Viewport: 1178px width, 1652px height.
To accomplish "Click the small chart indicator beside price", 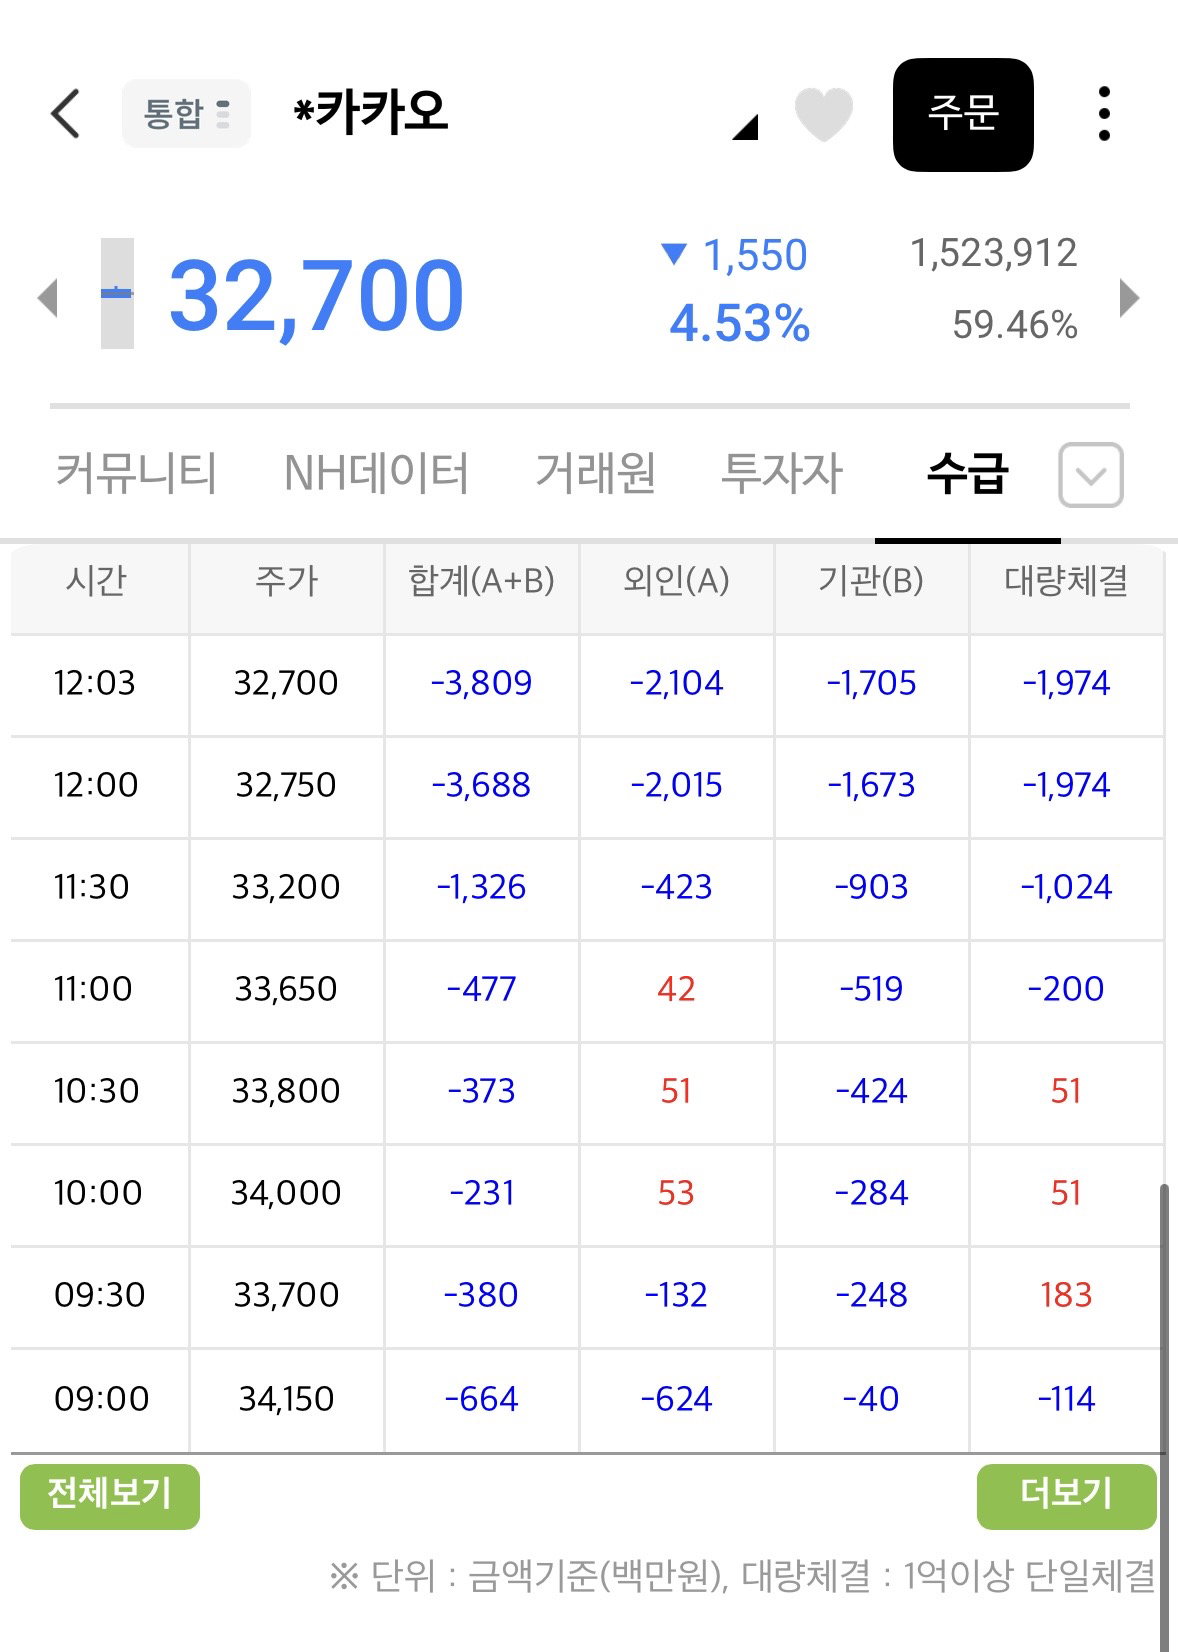I will click(x=117, y=293).
